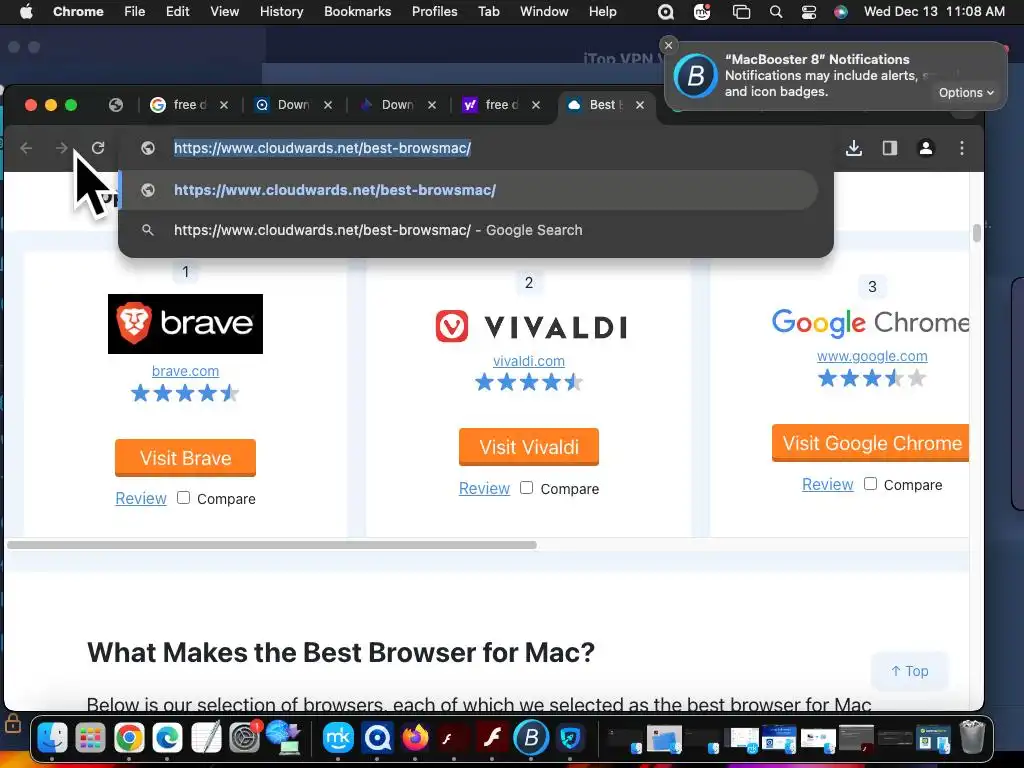Open the Flash Player dock icon

492,738
